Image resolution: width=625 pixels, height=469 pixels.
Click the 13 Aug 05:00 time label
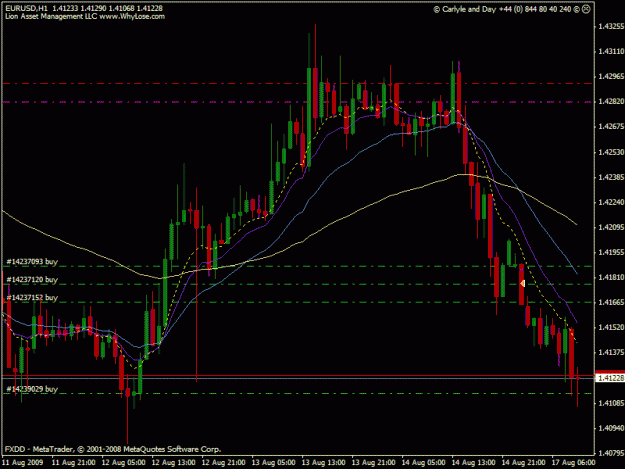click(273, 463)
